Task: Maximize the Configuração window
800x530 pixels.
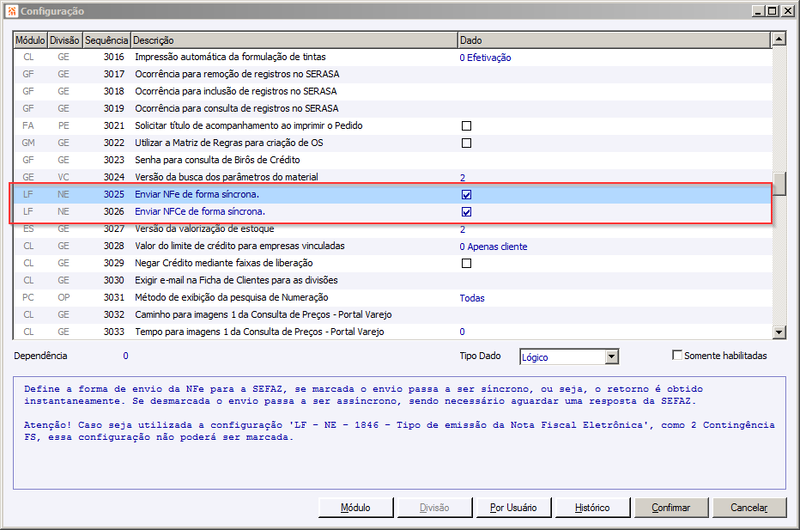Action: (772, 11)
